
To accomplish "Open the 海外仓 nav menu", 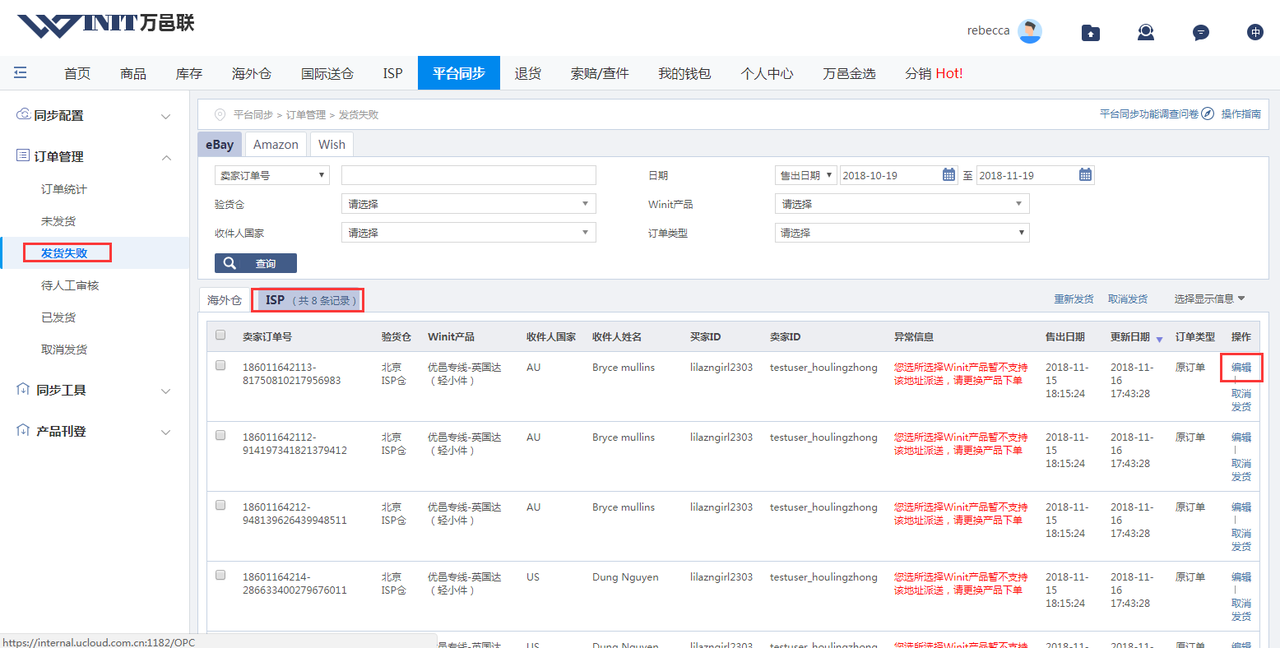I will pos(252,73).
